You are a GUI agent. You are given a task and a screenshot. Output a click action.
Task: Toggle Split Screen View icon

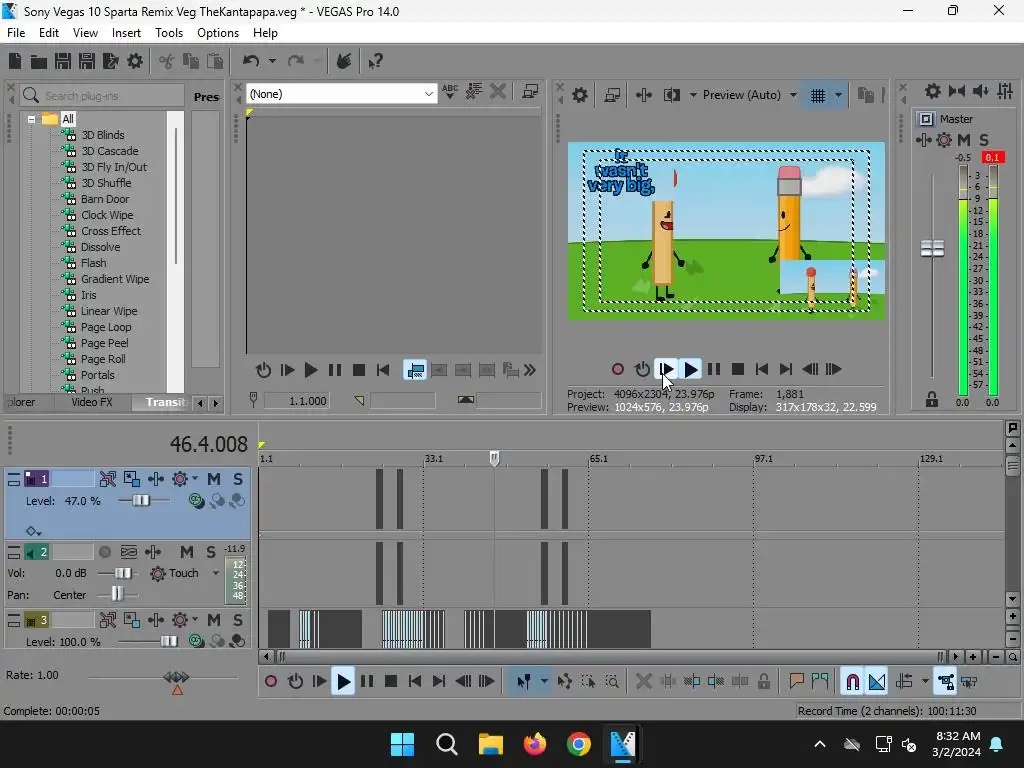pos(671,95)
